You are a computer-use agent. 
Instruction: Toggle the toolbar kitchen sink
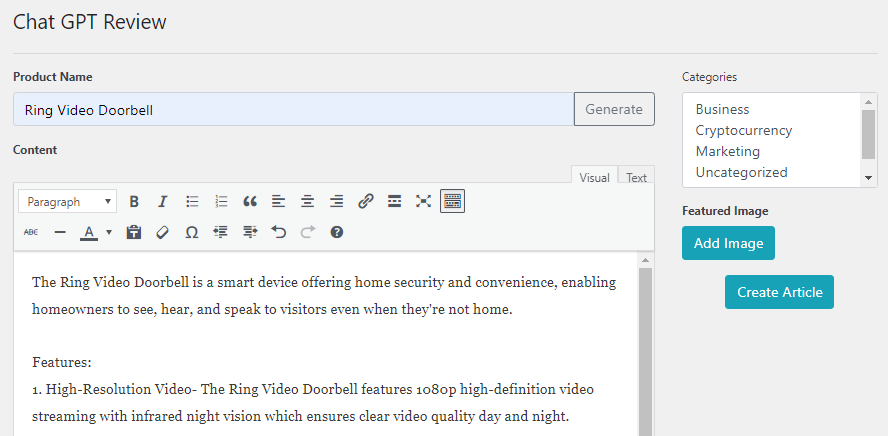(x=452, y=201)
